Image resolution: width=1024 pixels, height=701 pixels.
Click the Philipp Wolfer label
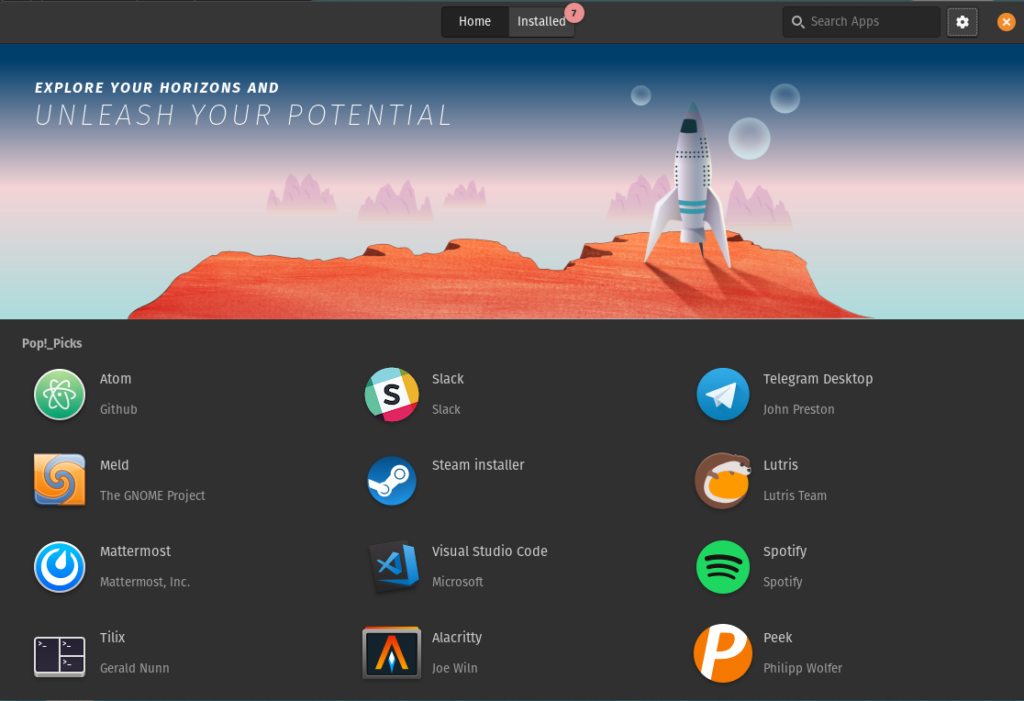coord(803,668)
